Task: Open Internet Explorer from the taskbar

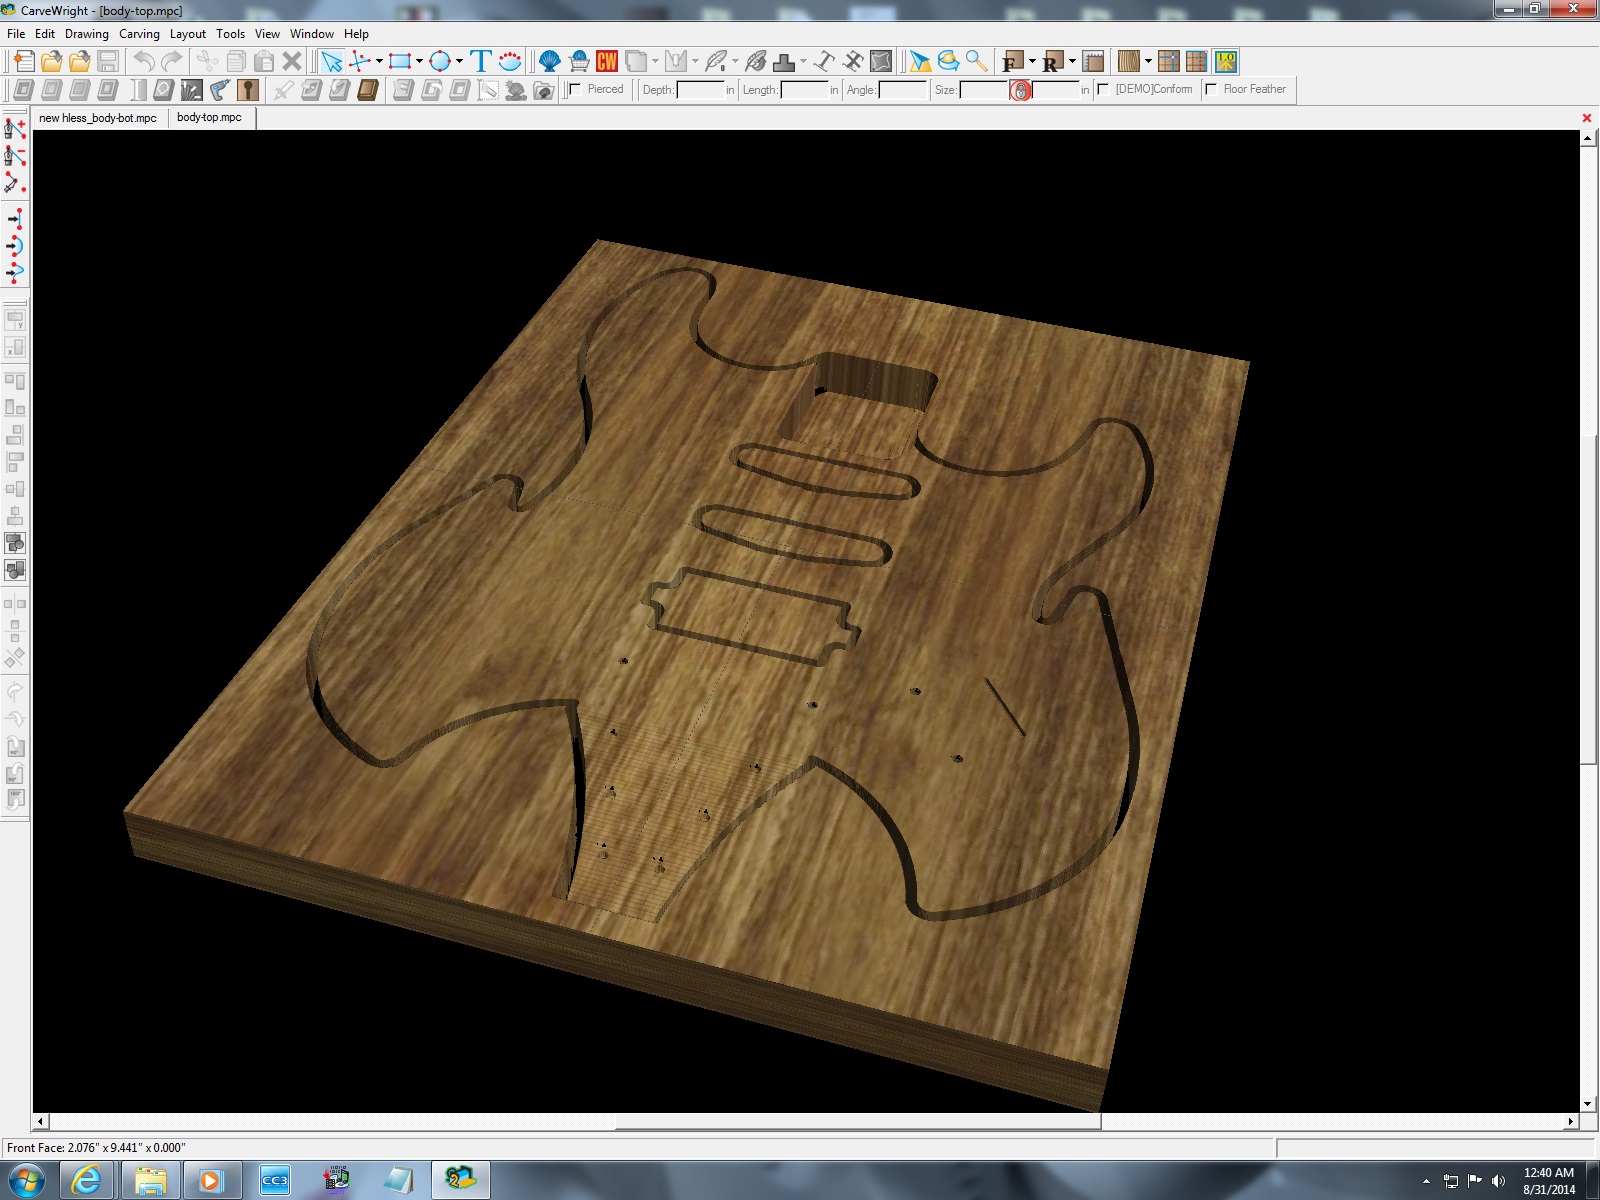Action: [x=87, y=1180]
